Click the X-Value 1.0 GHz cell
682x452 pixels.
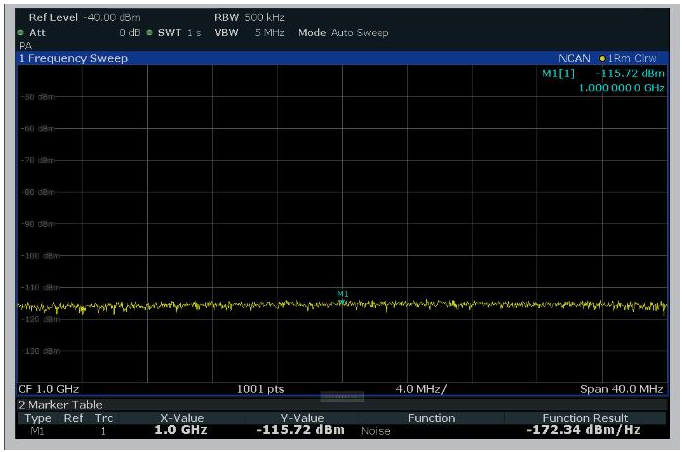tap(182, 430)
